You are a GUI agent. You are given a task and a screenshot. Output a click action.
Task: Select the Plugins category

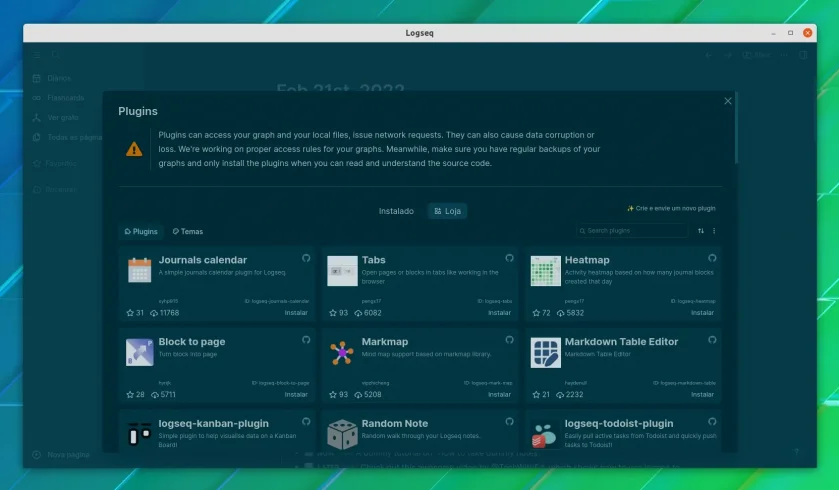coord(141,231)
